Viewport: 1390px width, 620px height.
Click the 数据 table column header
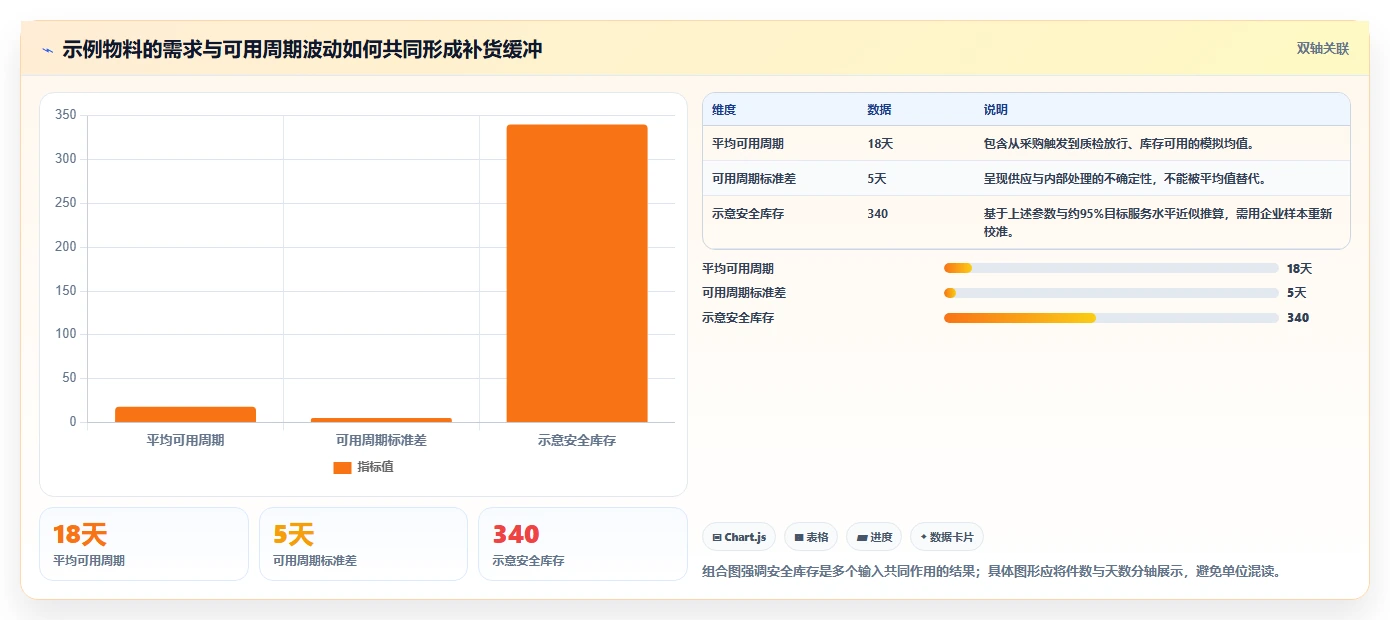880,110
